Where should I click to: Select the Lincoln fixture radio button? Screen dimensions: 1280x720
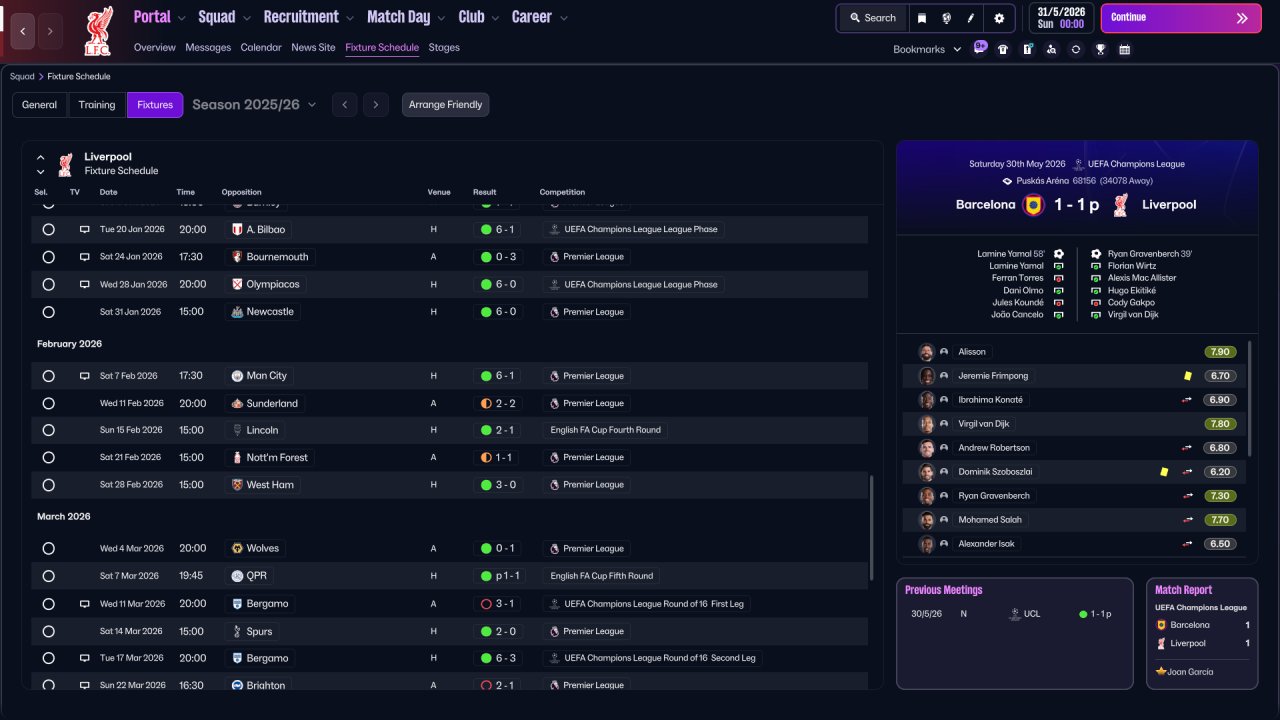48,430
